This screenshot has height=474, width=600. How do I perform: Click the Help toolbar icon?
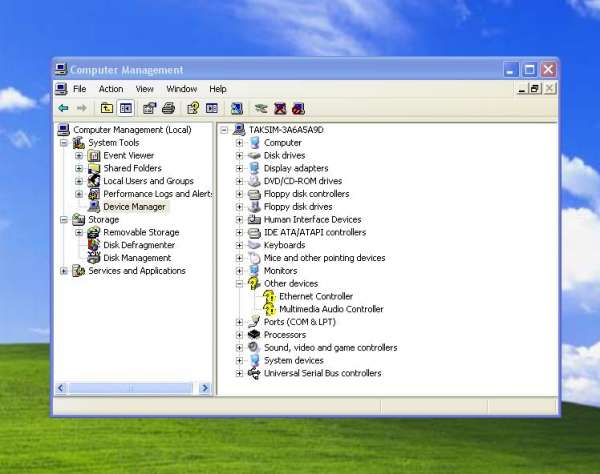[193, 108]
